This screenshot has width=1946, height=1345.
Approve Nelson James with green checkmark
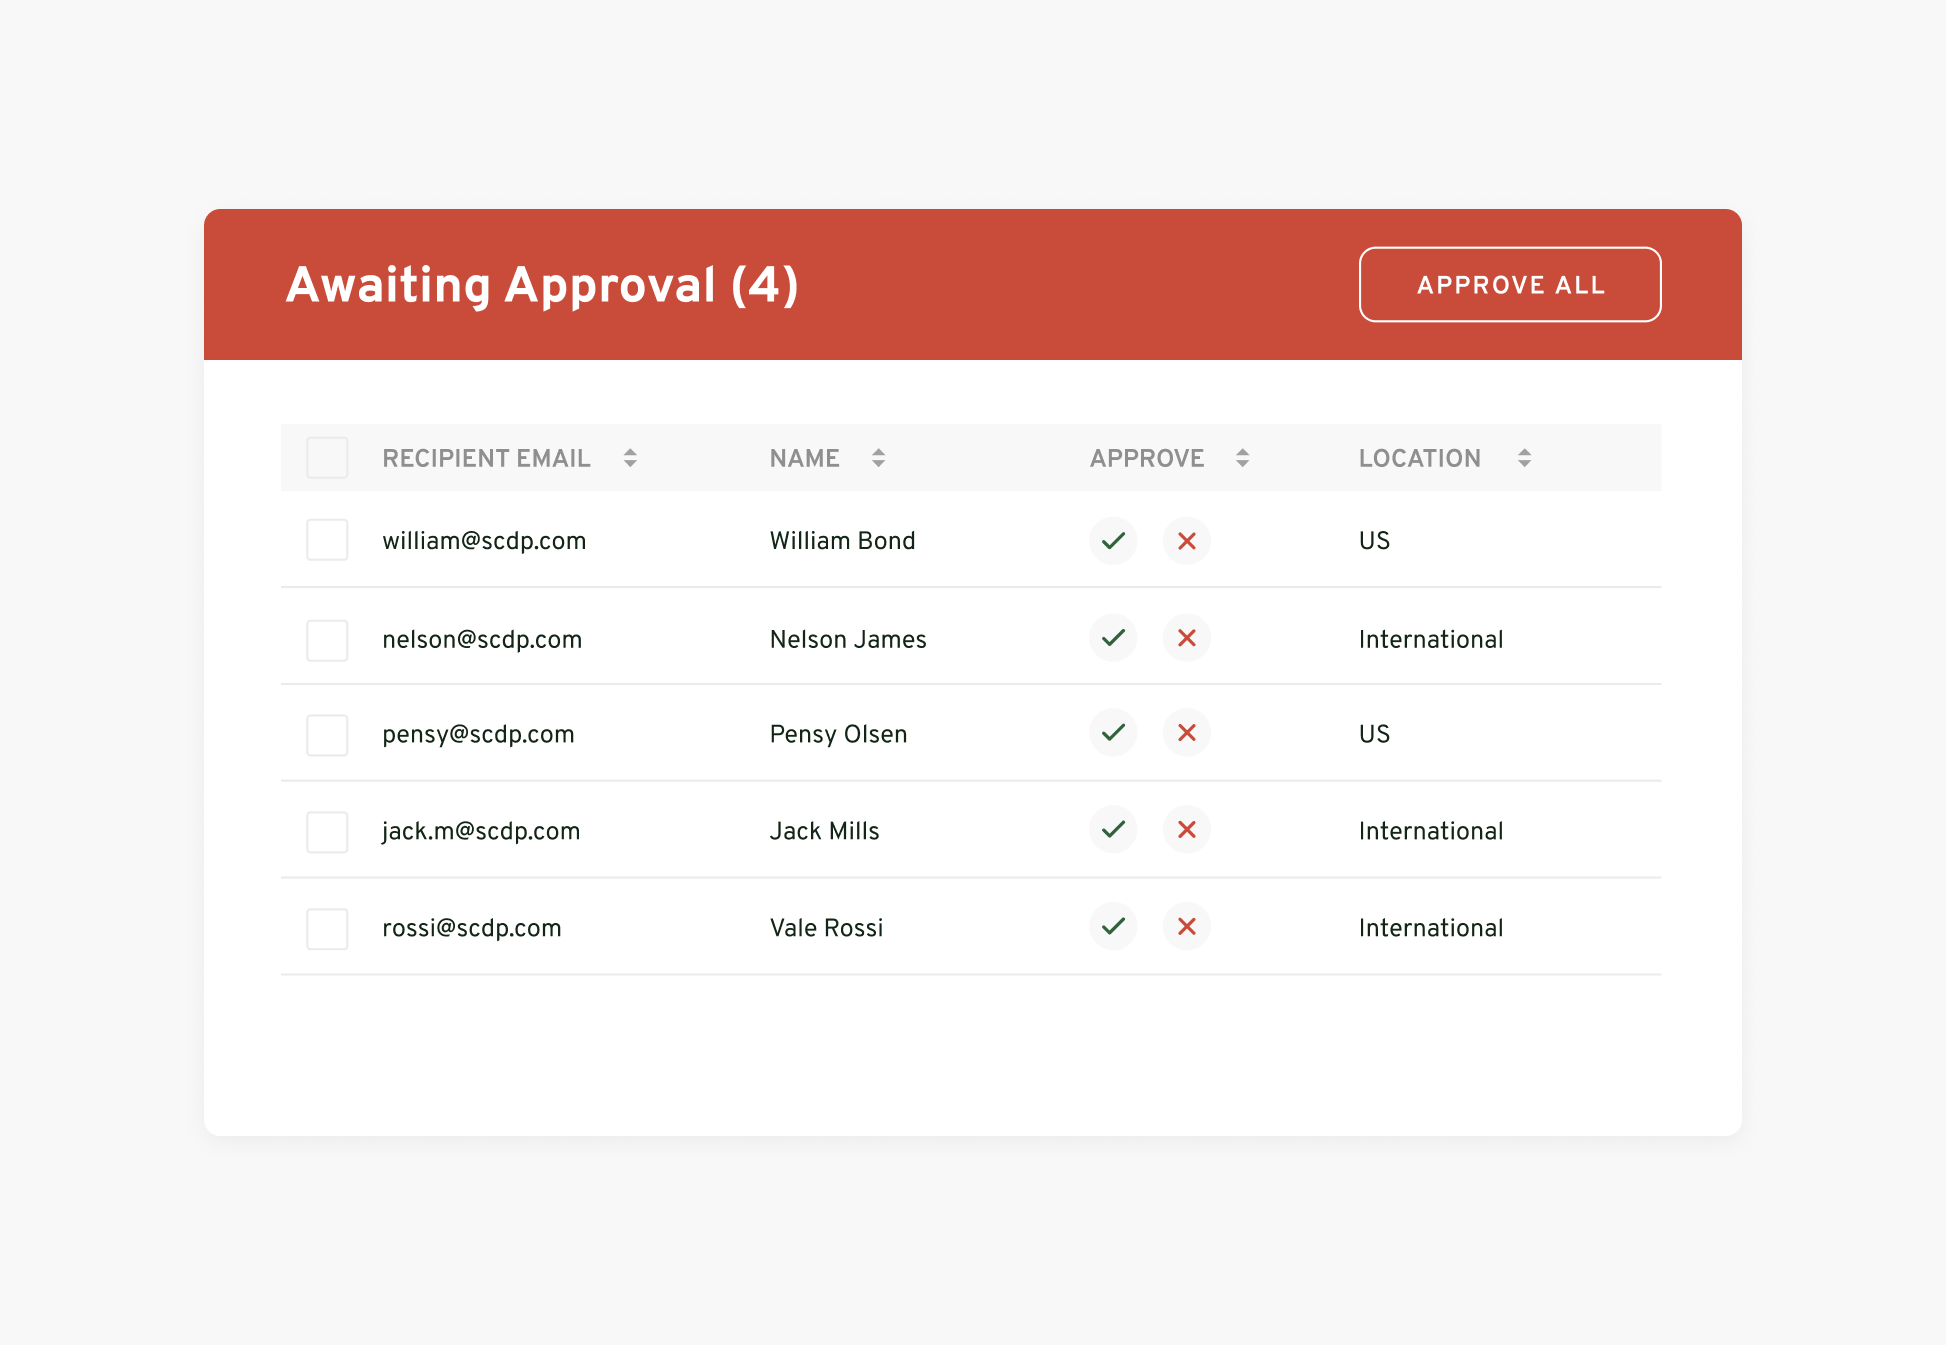1113,638
